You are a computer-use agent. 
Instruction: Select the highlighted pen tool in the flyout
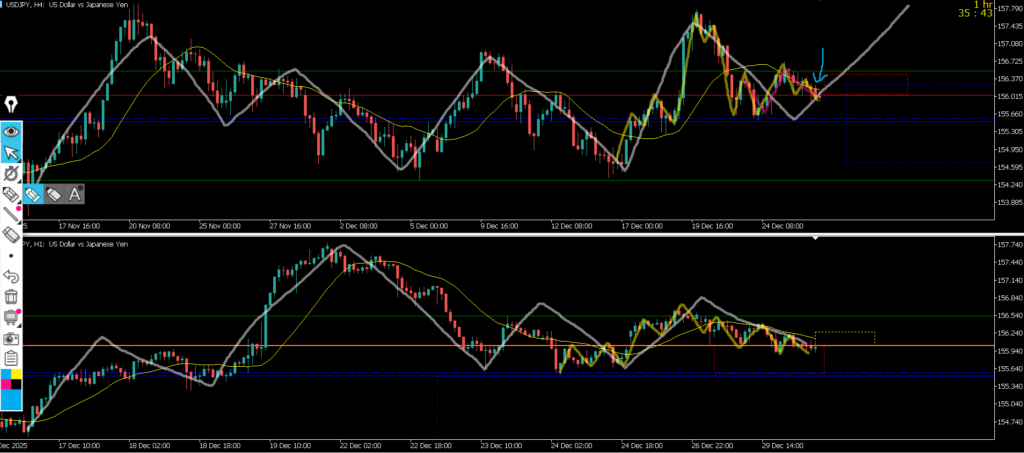(x=32, y=194)
